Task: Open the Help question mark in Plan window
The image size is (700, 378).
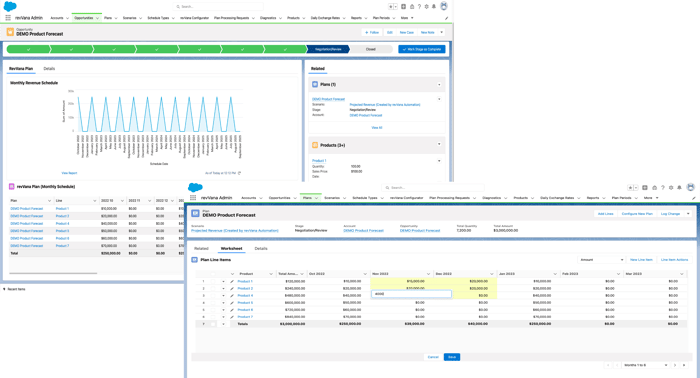Action: (663, 188)
